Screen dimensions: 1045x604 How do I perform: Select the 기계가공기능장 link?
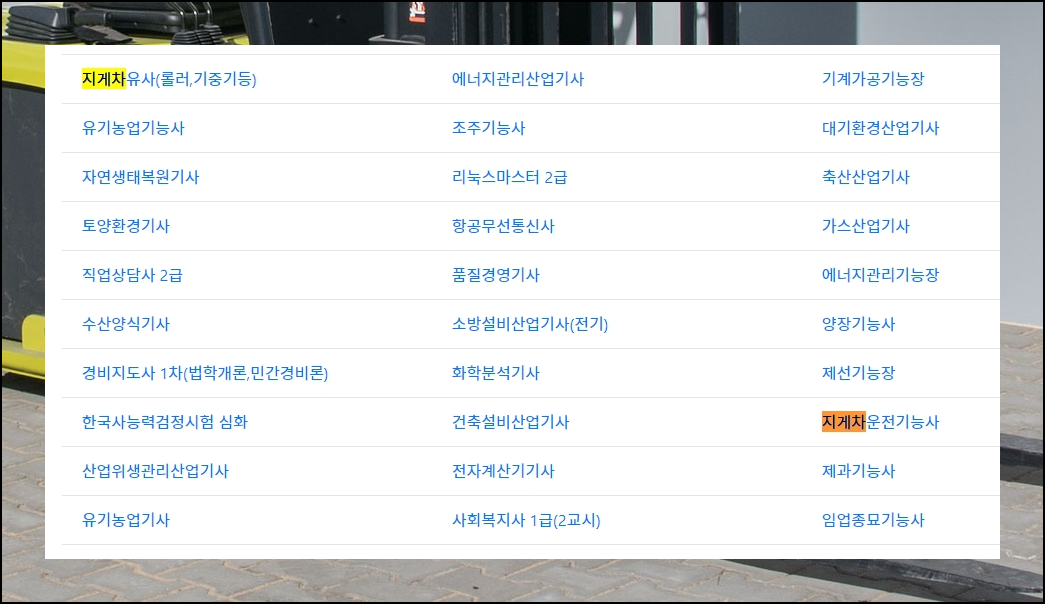pyautogui.click(x=873, y=79)
